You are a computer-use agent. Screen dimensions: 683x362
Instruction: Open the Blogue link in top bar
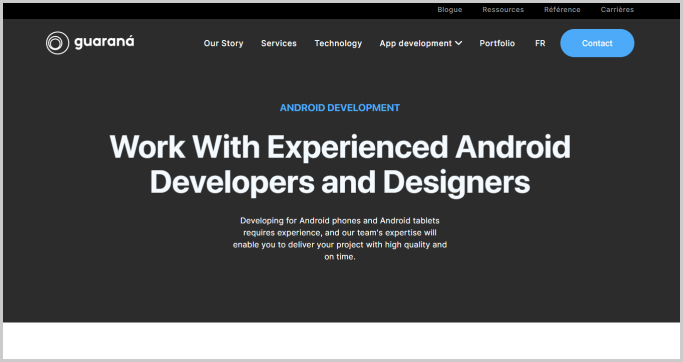point(450,10)
